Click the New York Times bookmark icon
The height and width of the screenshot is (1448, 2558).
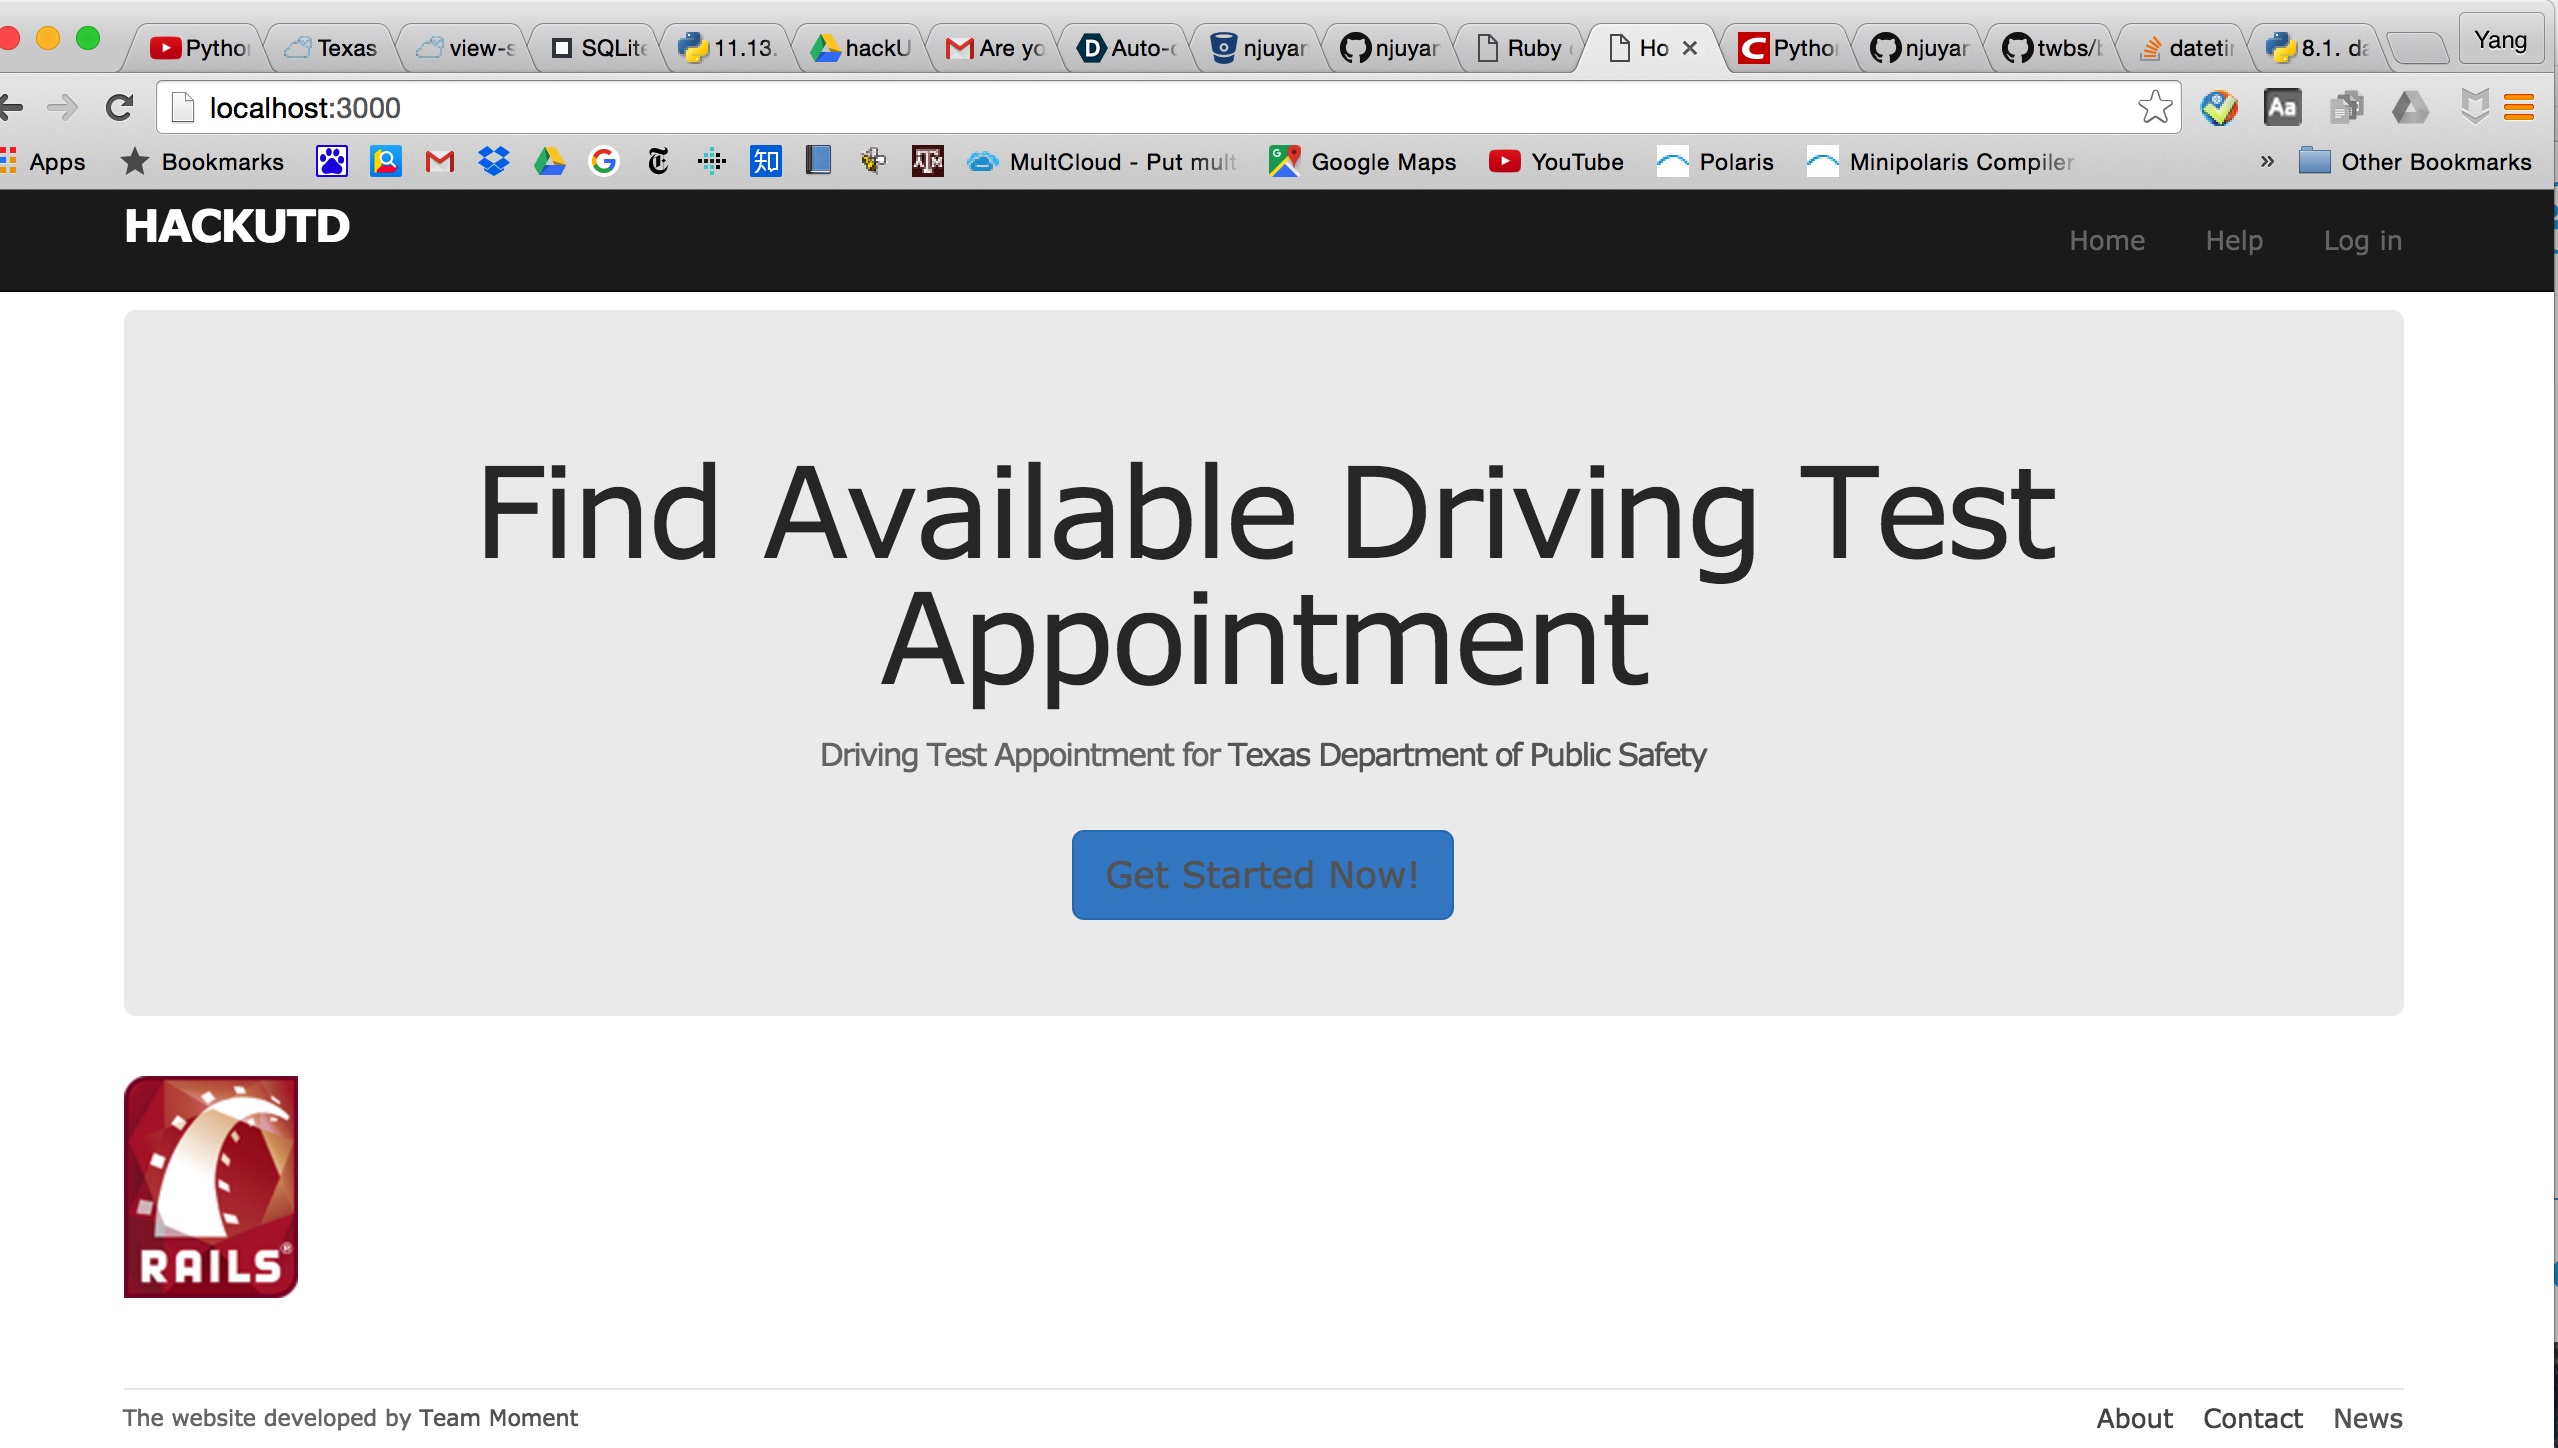658,161
